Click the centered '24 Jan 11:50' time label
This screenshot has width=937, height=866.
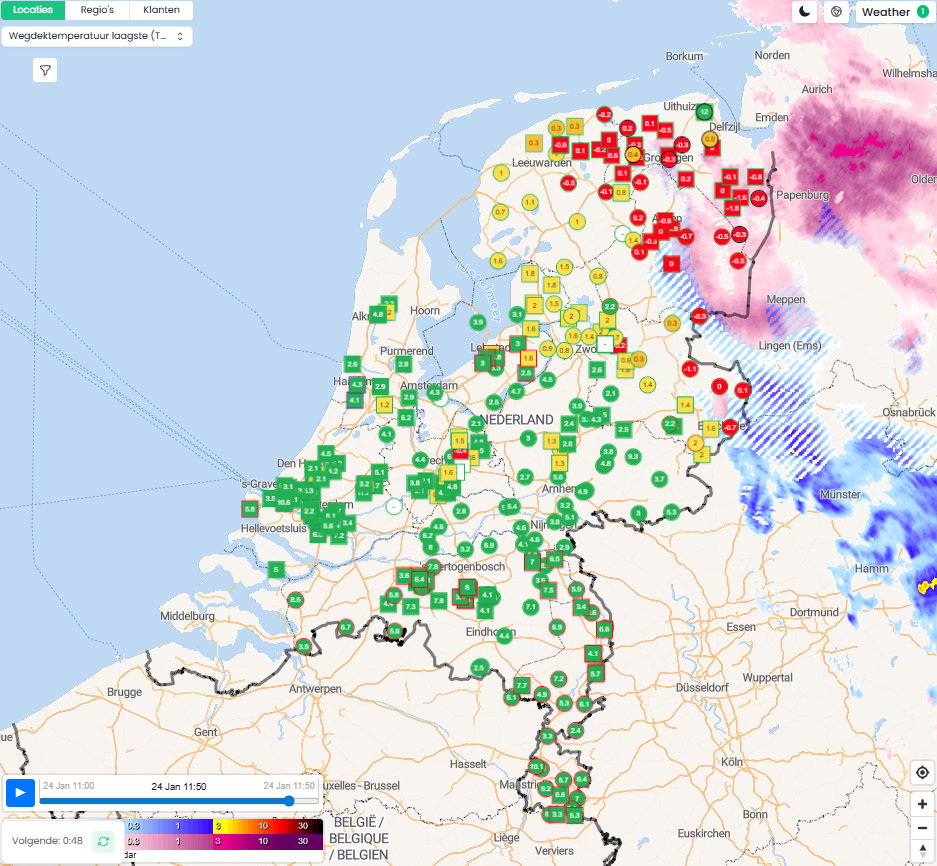pyautogui.click(x=179, y=787)
